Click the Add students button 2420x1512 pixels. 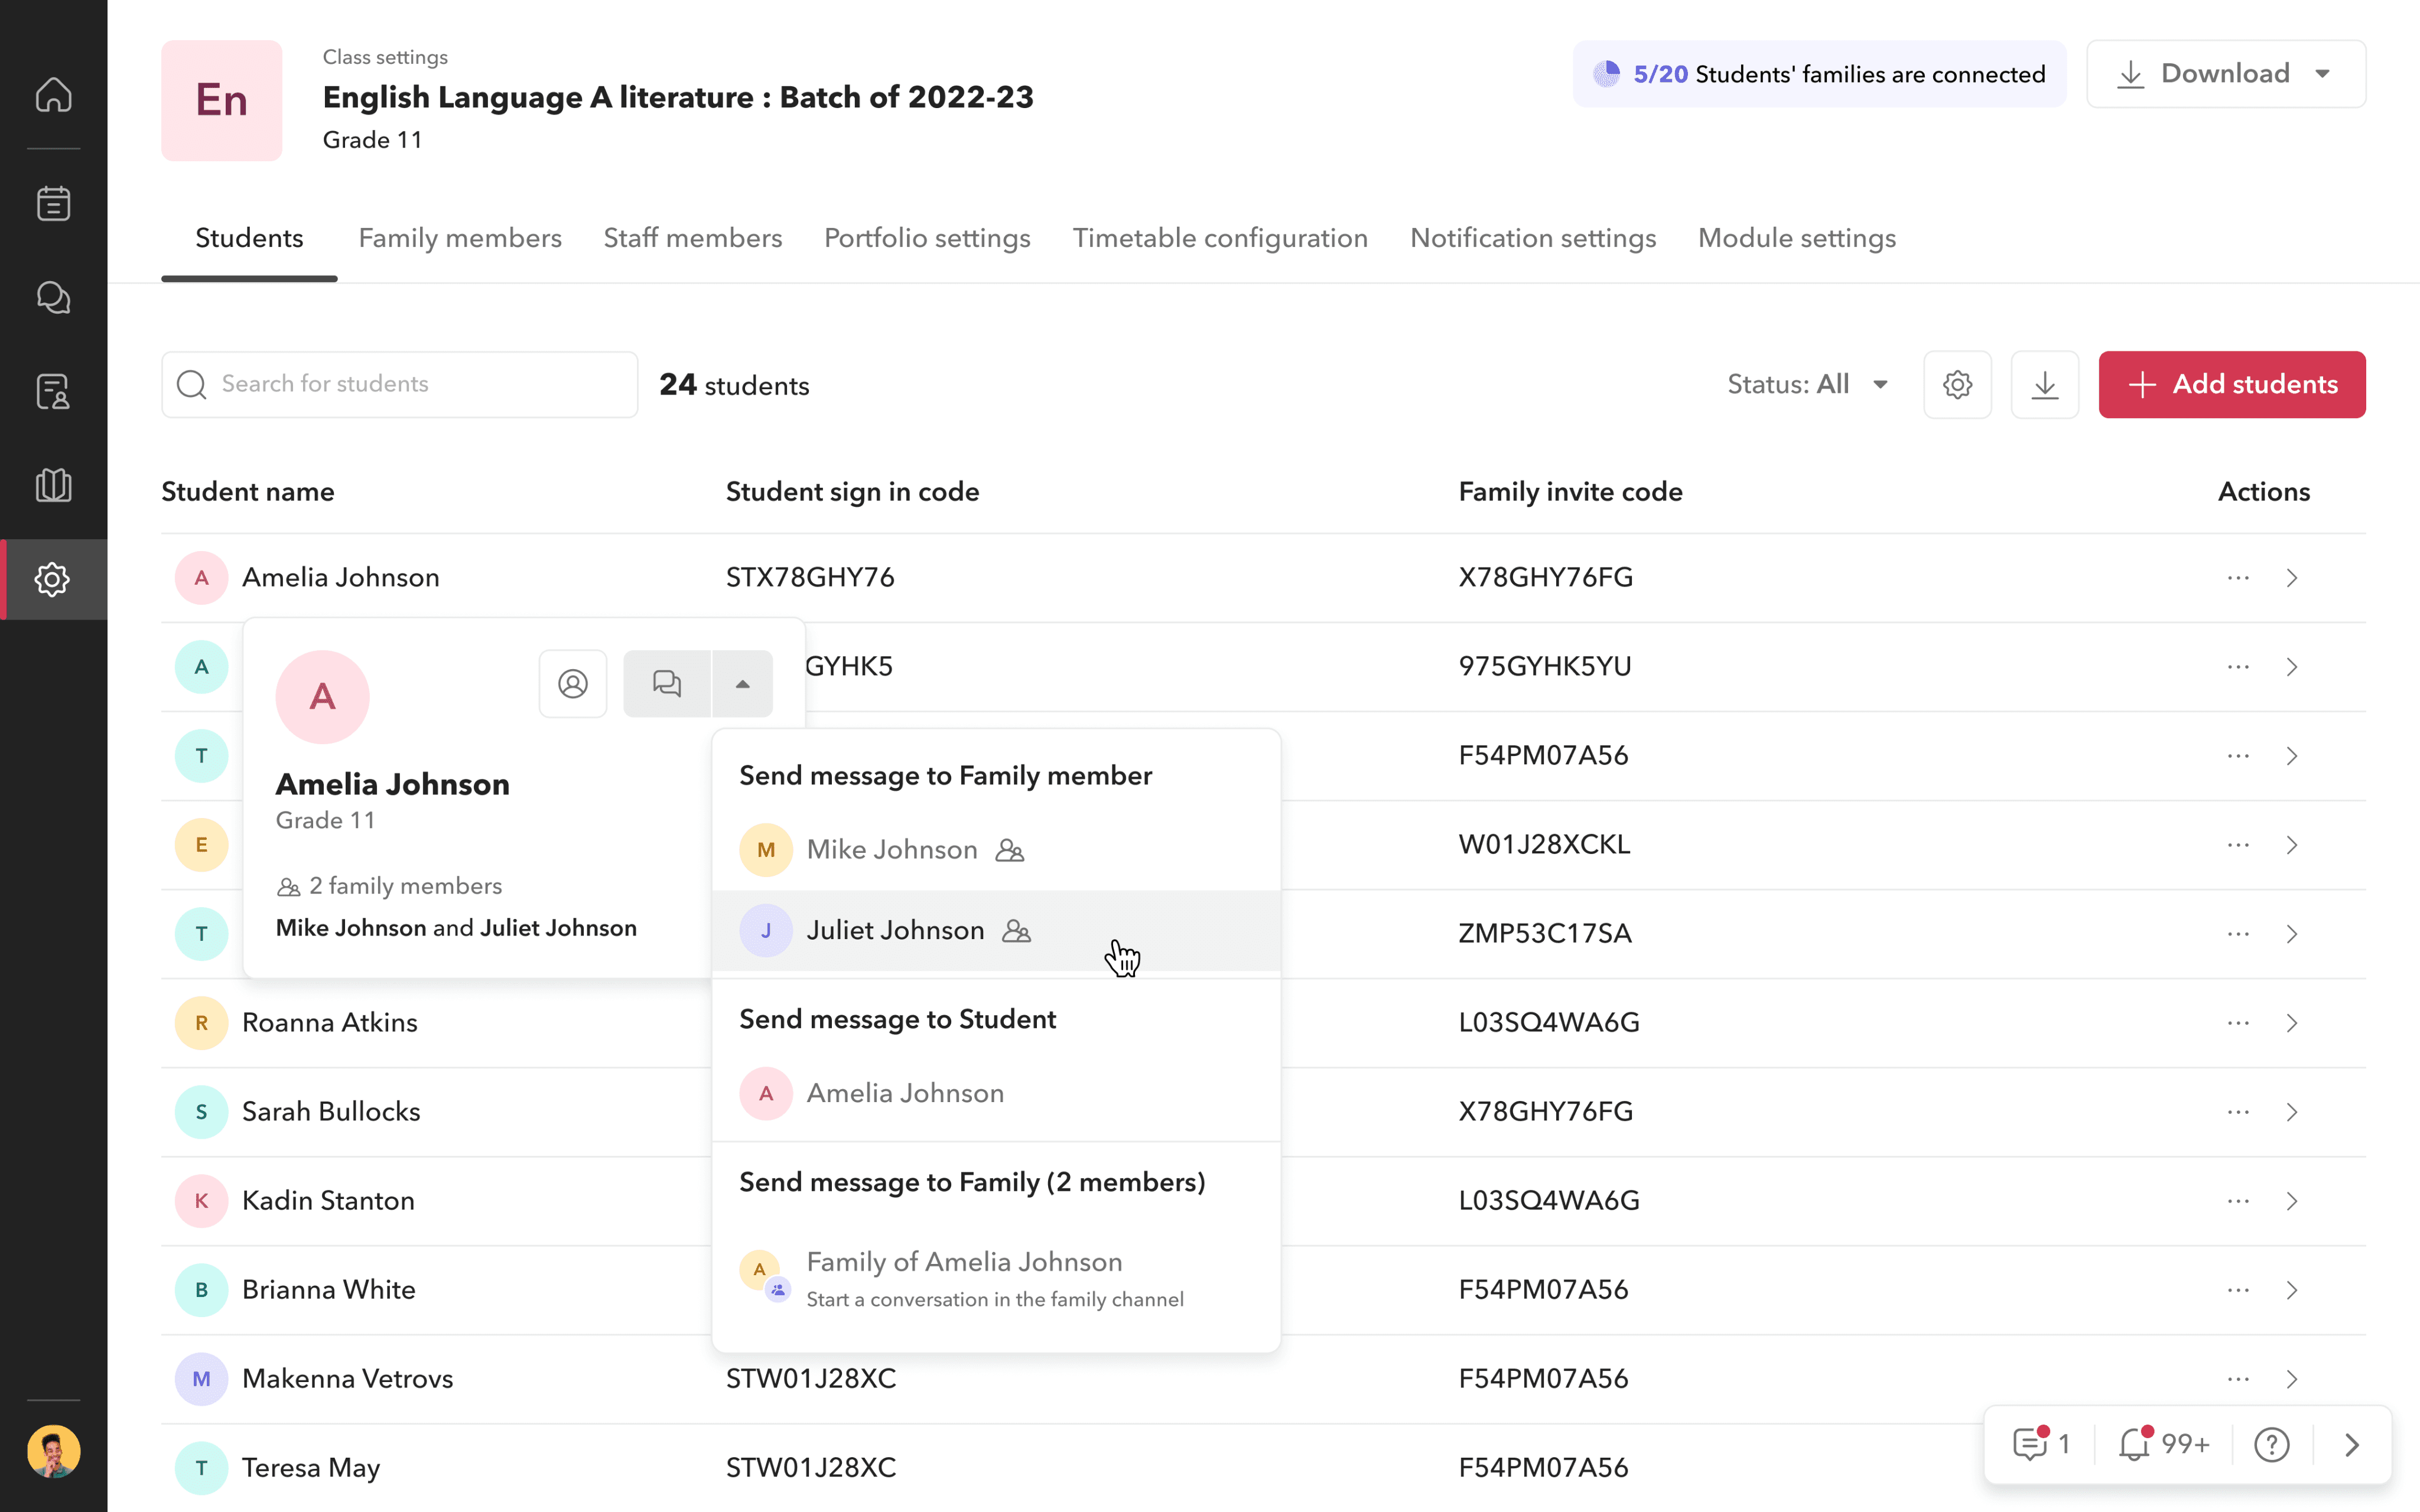tap(2231, 385)
